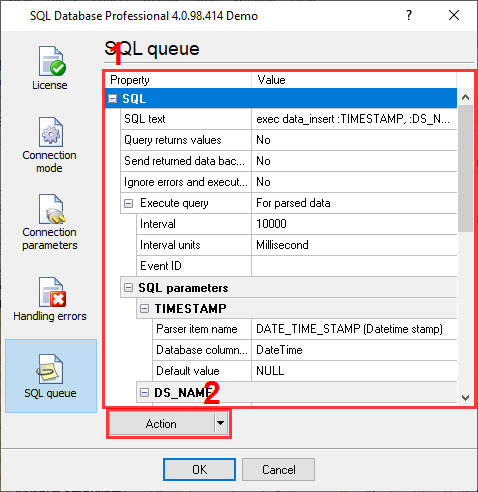Select the SQL text value cell

354,119
